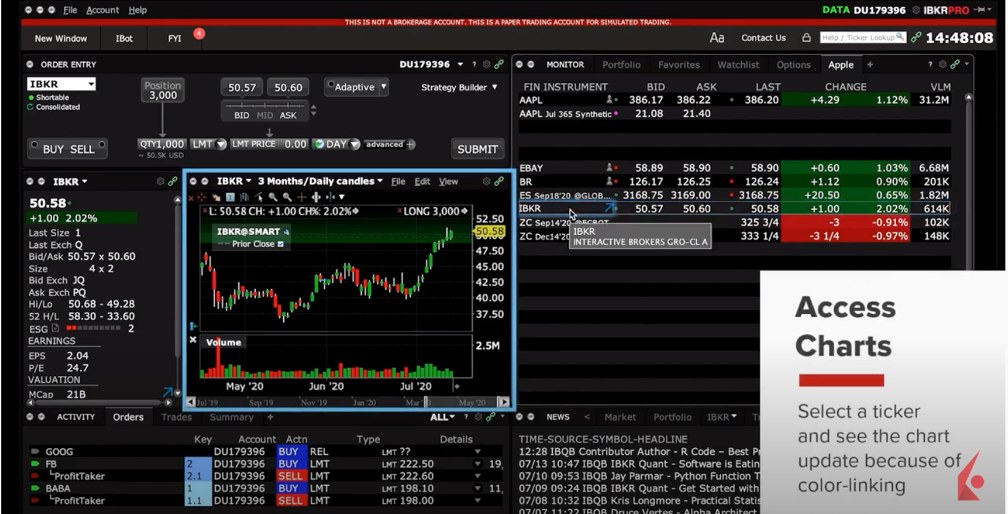Toggle the Prior Close checkbox on chart

coord(281,244)
